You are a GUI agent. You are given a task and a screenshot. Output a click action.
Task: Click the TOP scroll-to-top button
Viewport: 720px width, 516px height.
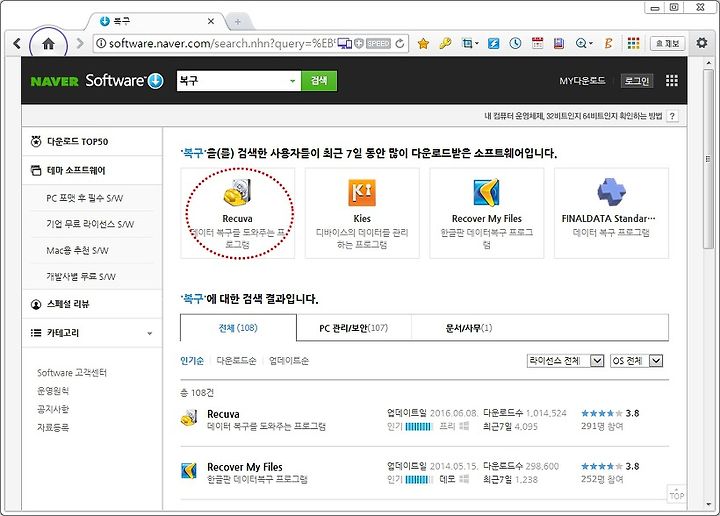pyautogui.click(x=676, y=494)
